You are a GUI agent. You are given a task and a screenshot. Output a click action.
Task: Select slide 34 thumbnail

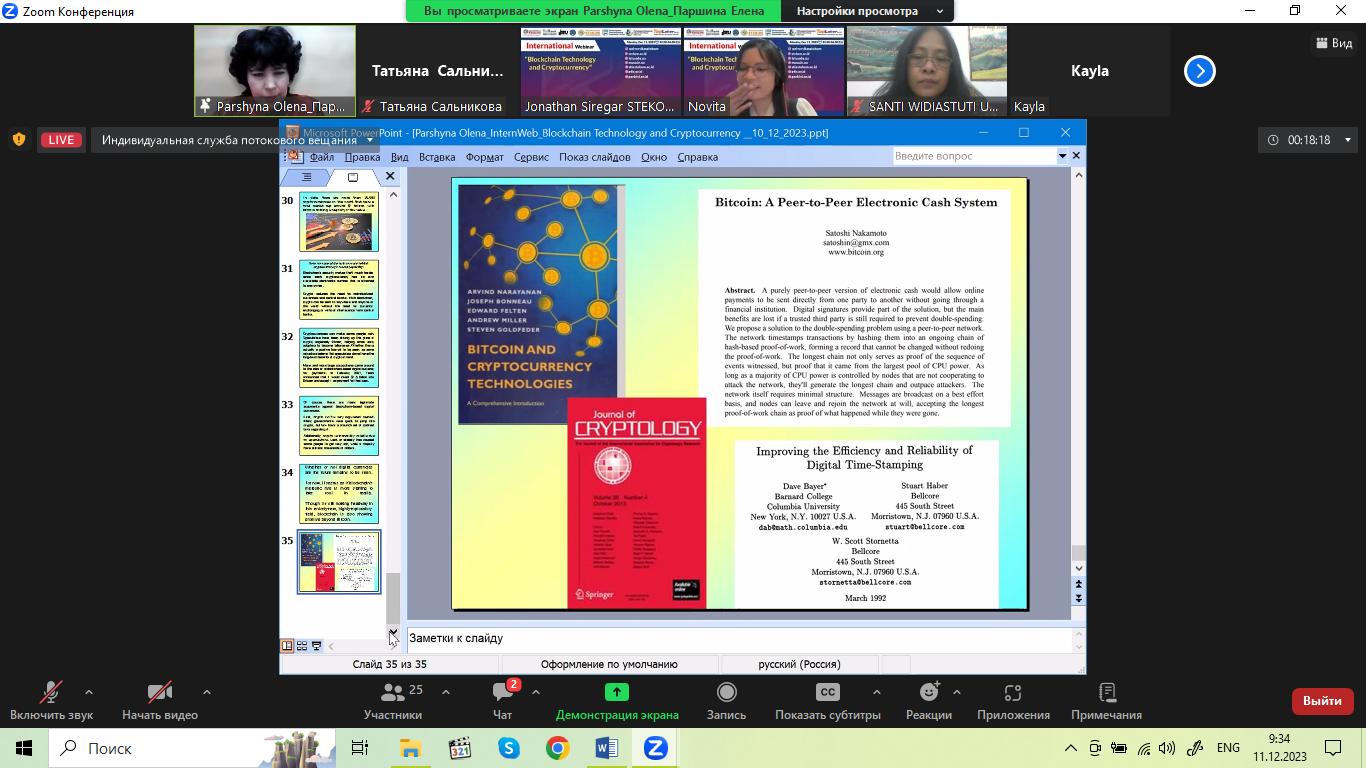(x=339, y=493)
